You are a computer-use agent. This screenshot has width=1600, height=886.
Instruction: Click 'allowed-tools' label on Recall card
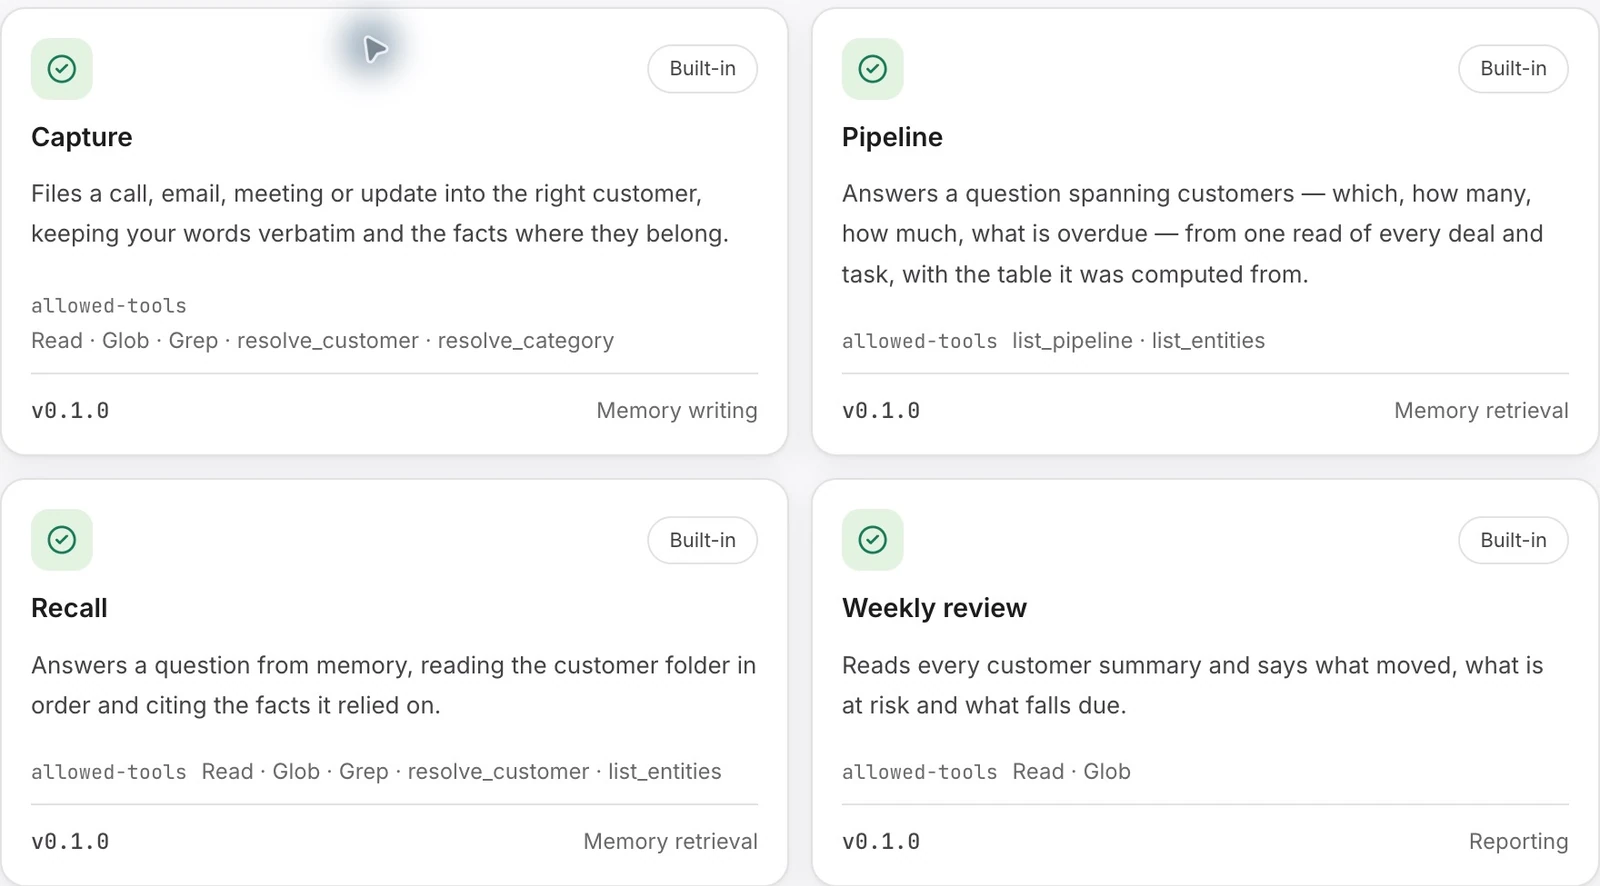pos(109,772)
